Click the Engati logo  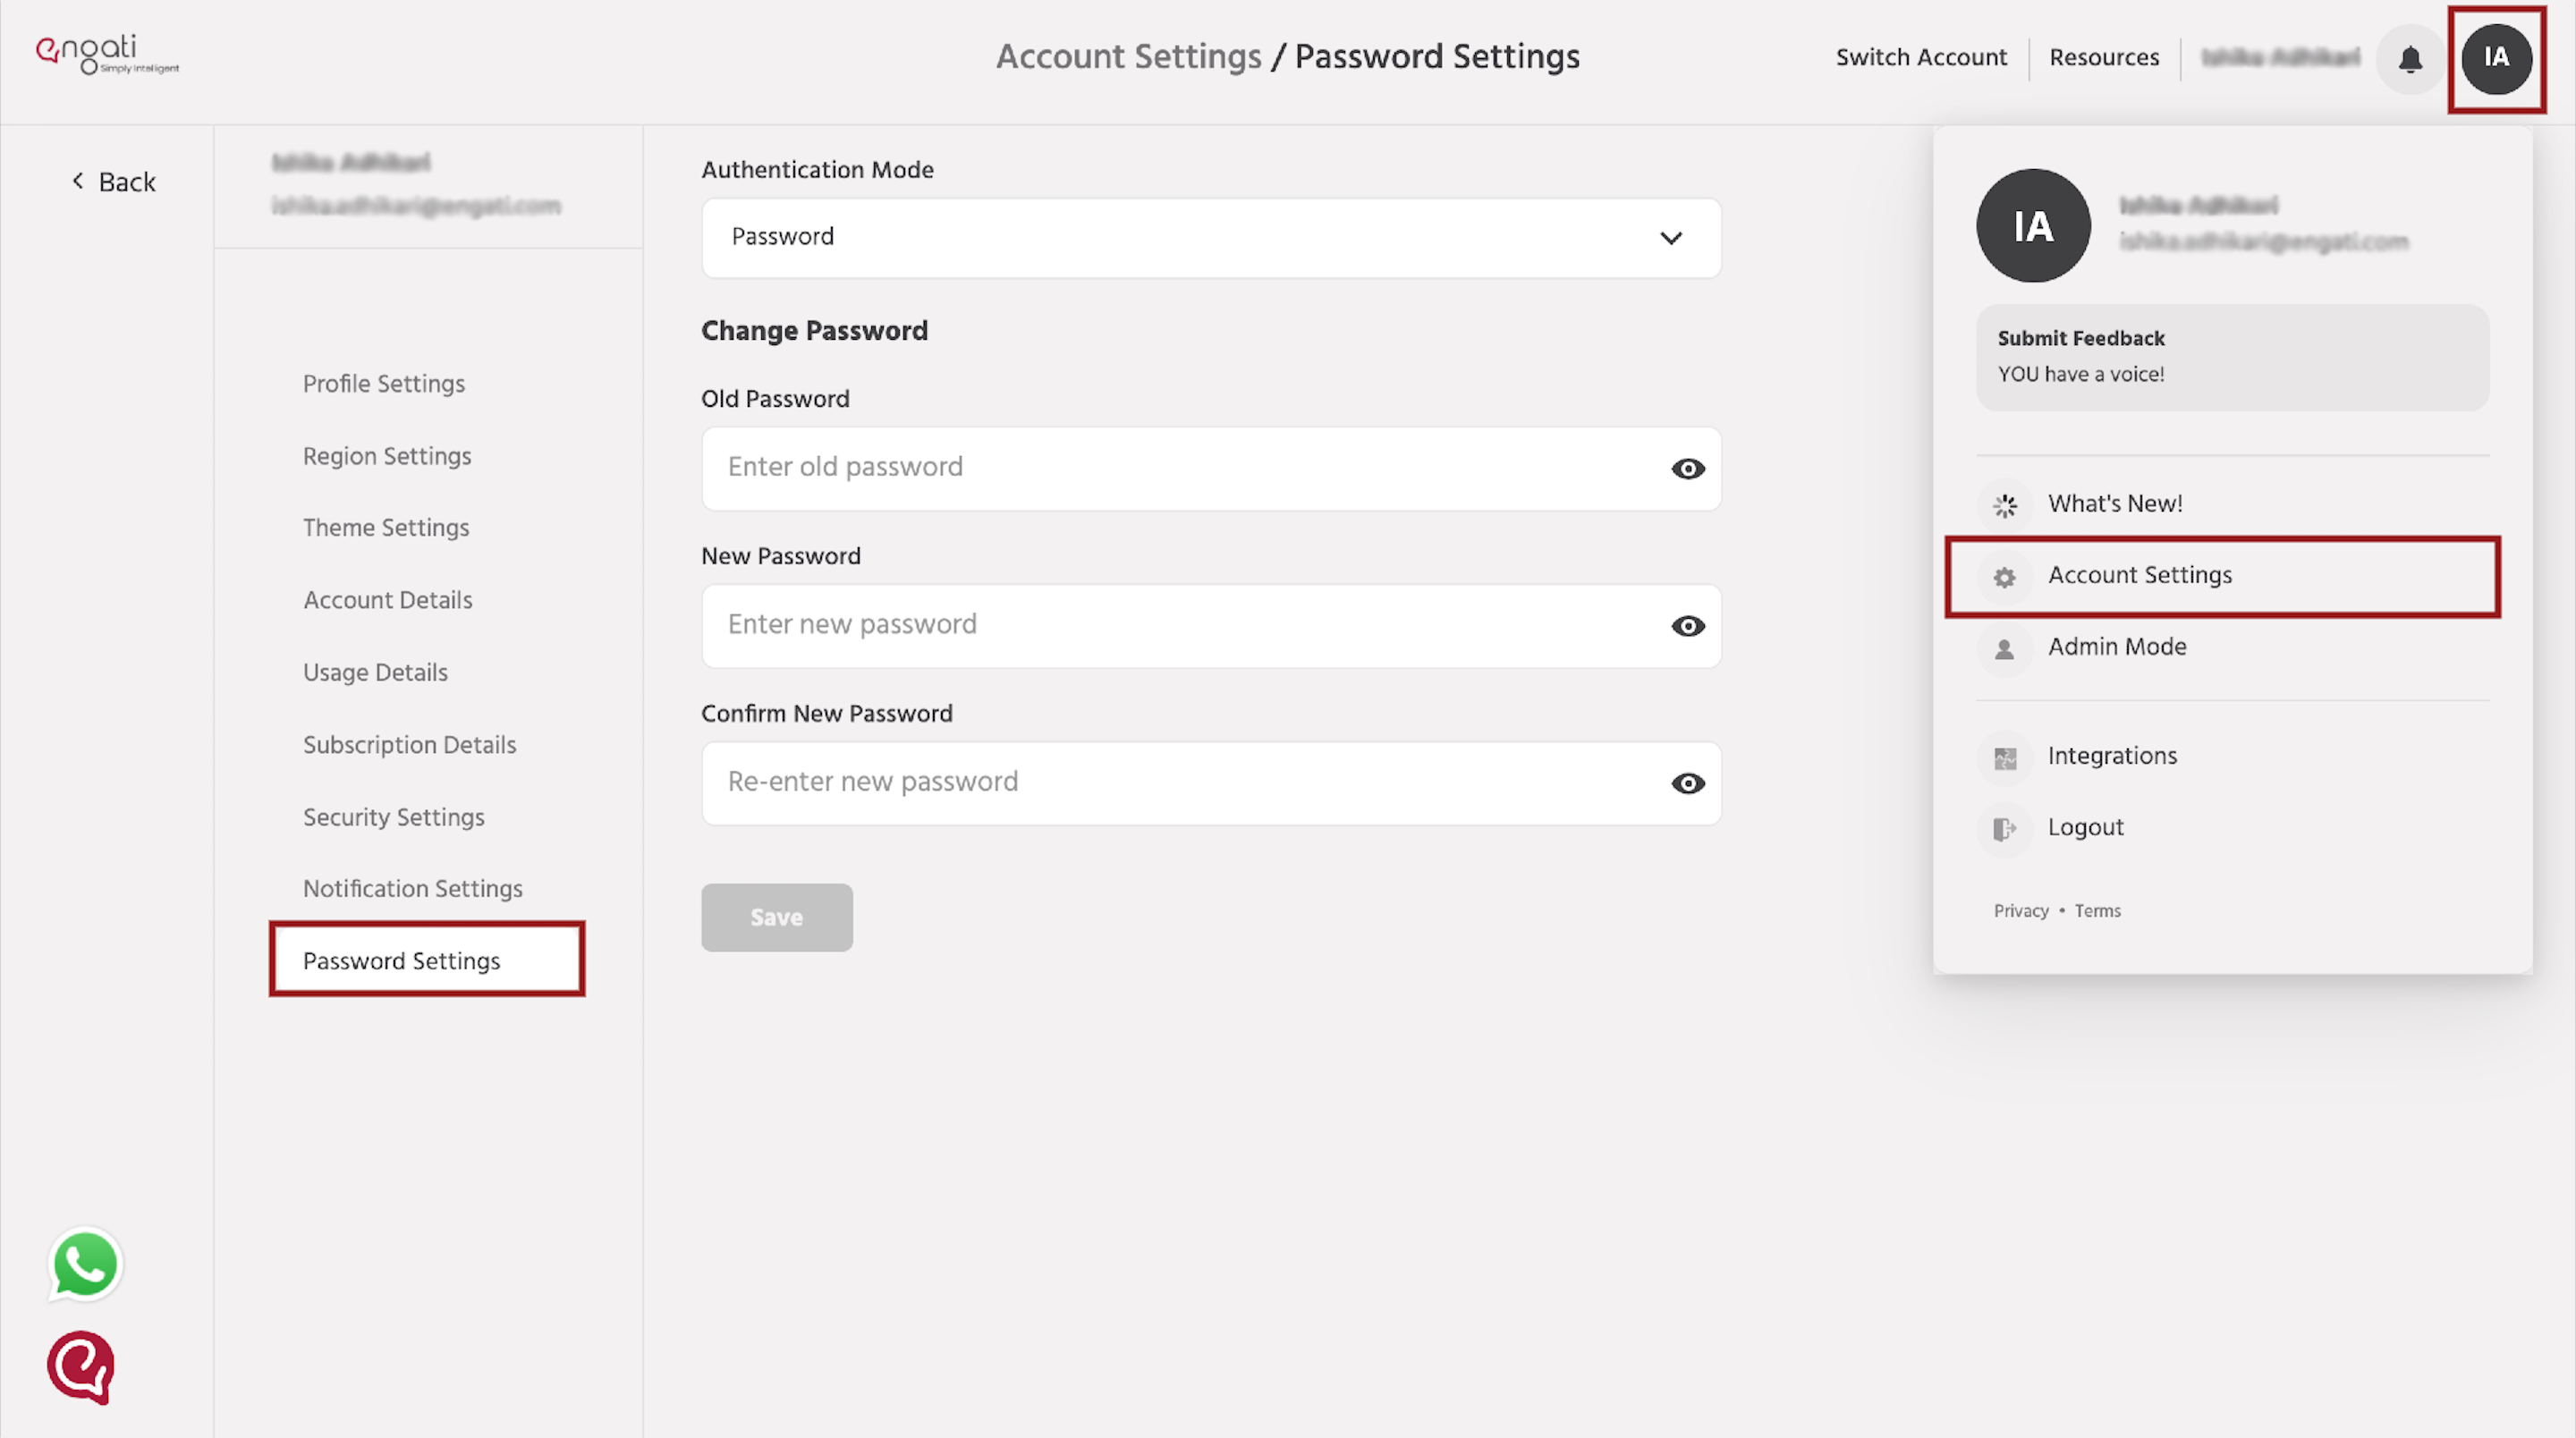pos(106,54)
